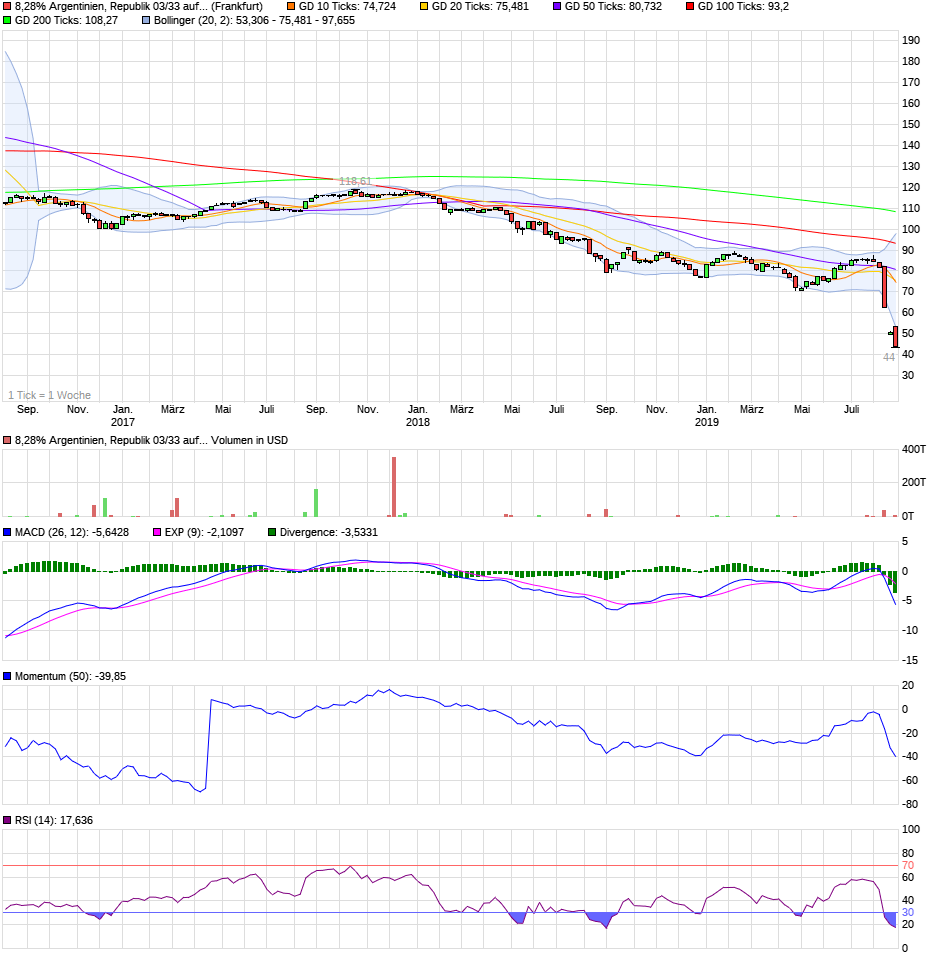Click the red Volumen in USD swatch
940x958 pixels.
point(7,441)
